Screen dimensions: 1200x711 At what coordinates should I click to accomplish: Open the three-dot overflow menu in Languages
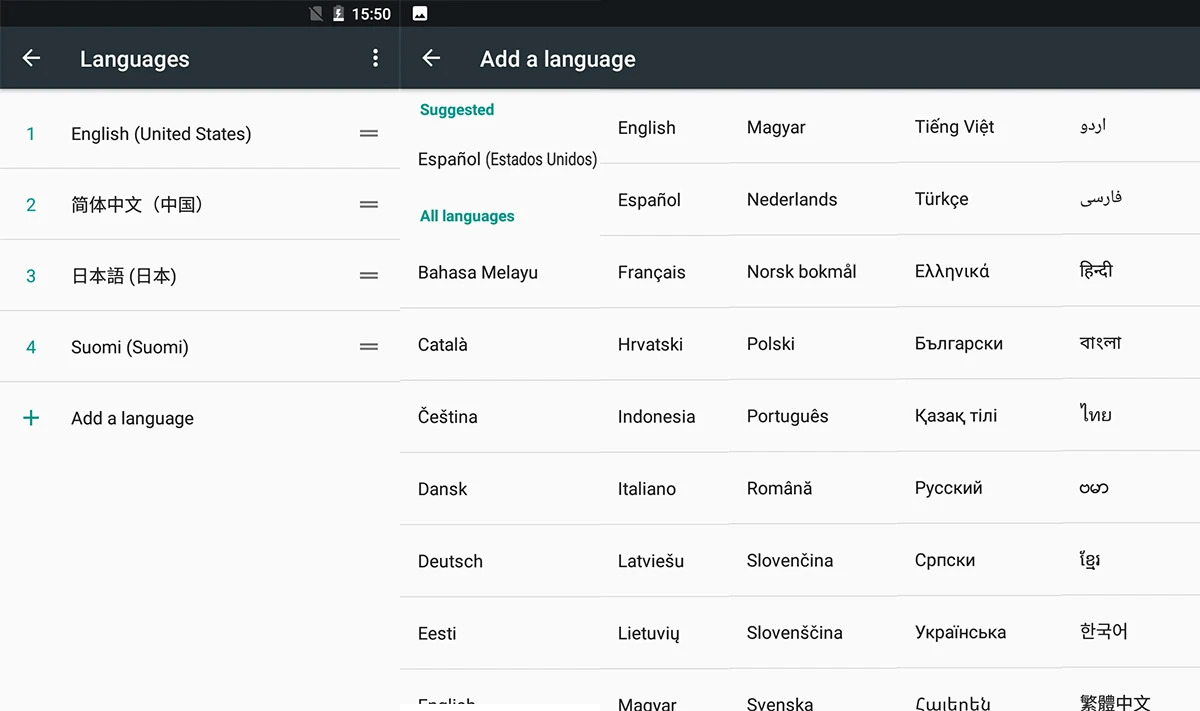(375, 58)
